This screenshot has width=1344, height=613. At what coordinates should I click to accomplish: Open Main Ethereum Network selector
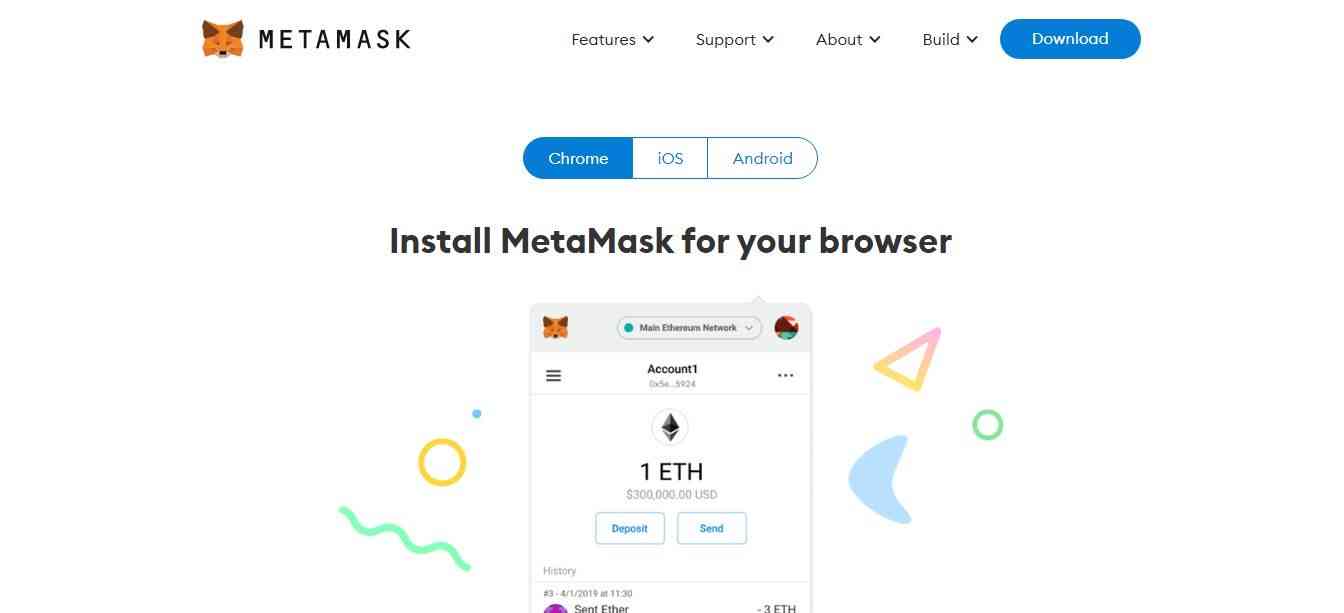click(x=690, y=328)
